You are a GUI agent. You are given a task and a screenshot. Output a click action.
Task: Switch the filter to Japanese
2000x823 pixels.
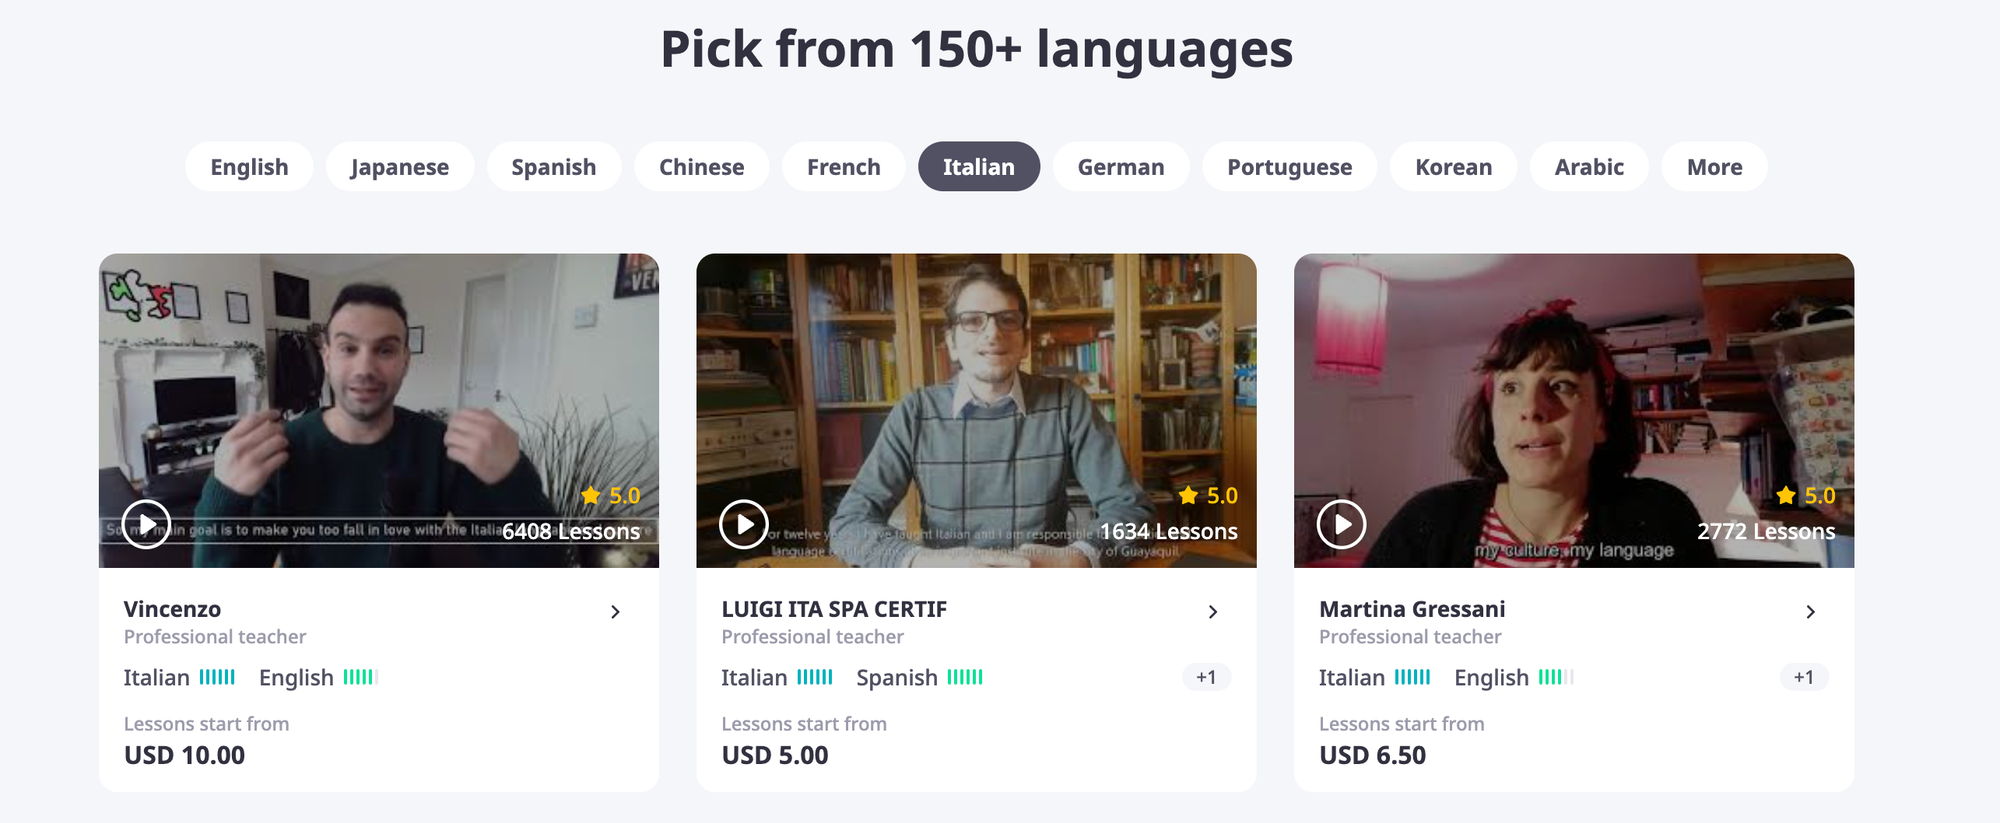(x=400, y=167)
